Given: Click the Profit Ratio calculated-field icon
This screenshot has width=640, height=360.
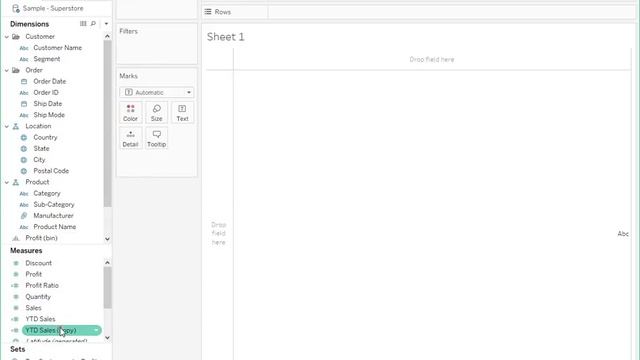Looking at the screenshot, I should click(x=15, y=286).
